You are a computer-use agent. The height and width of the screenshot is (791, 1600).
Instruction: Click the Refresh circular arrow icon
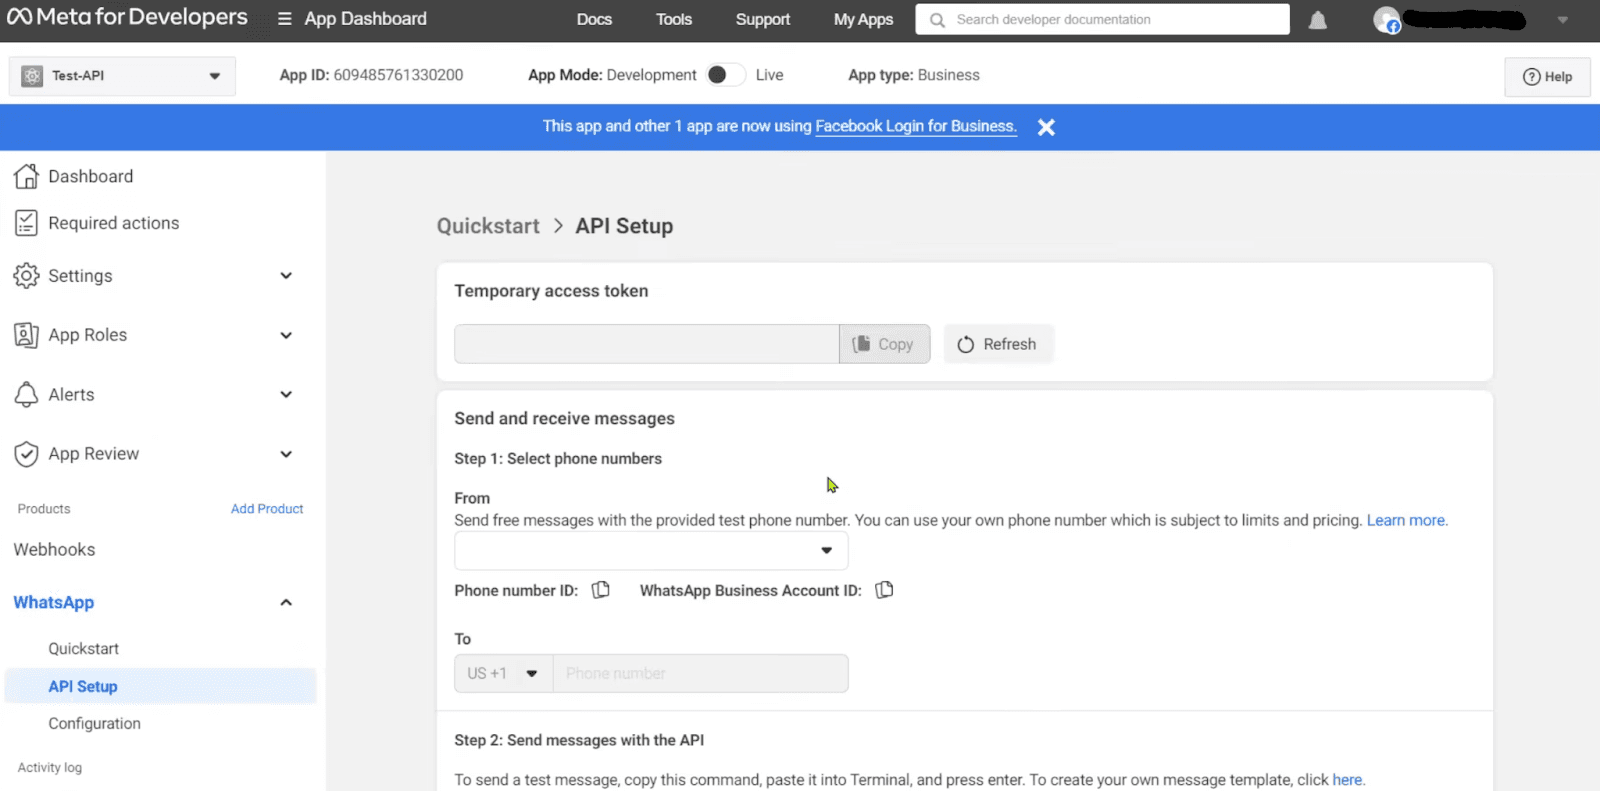[x=965, y=345]
